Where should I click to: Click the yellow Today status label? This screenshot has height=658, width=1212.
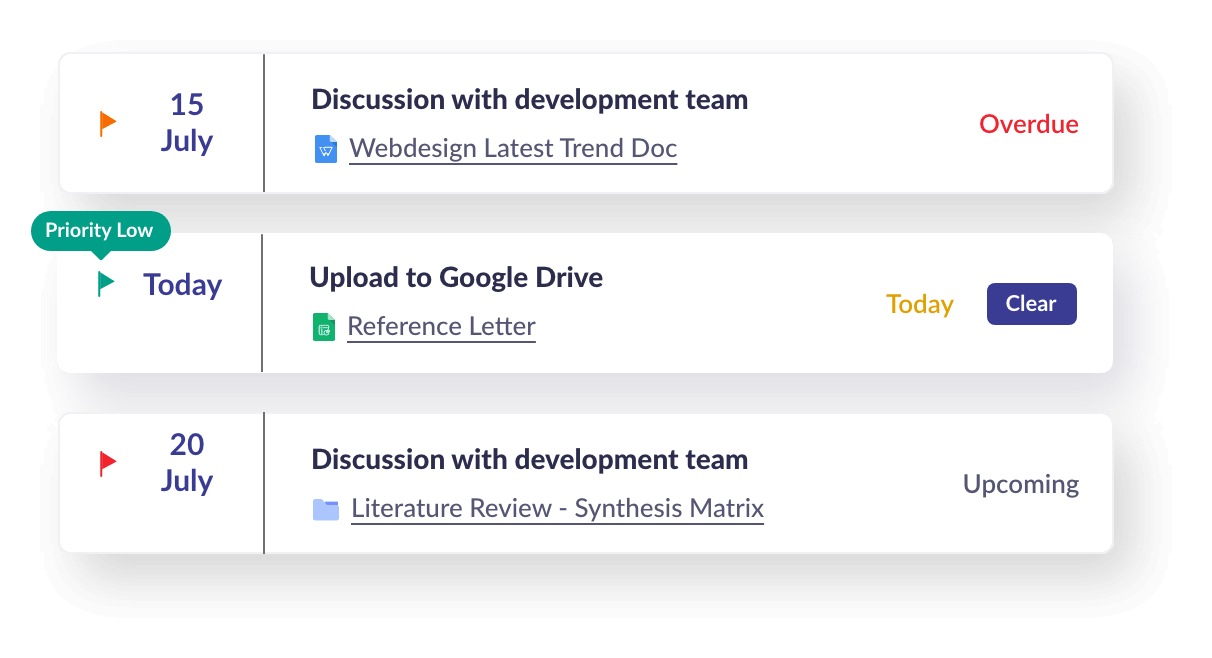[x=919, y=304]
